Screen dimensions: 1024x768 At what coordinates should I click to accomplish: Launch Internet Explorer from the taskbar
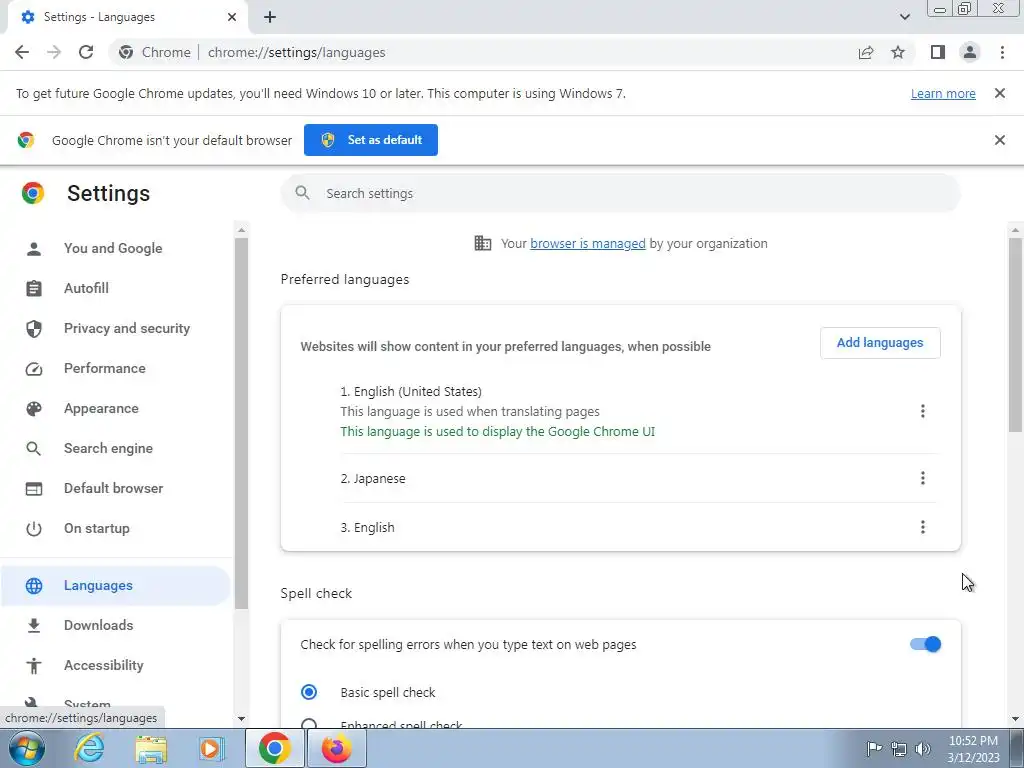point(89,748)
